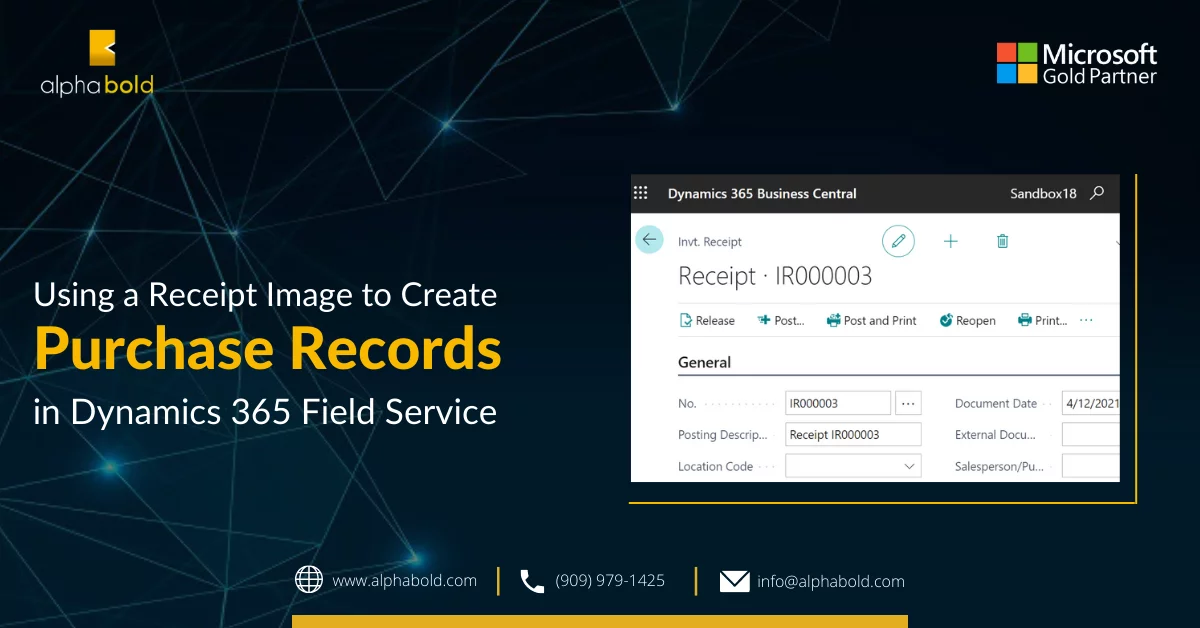Click the General section heading
Screen dimensions: 1200x628
point(705,362)
